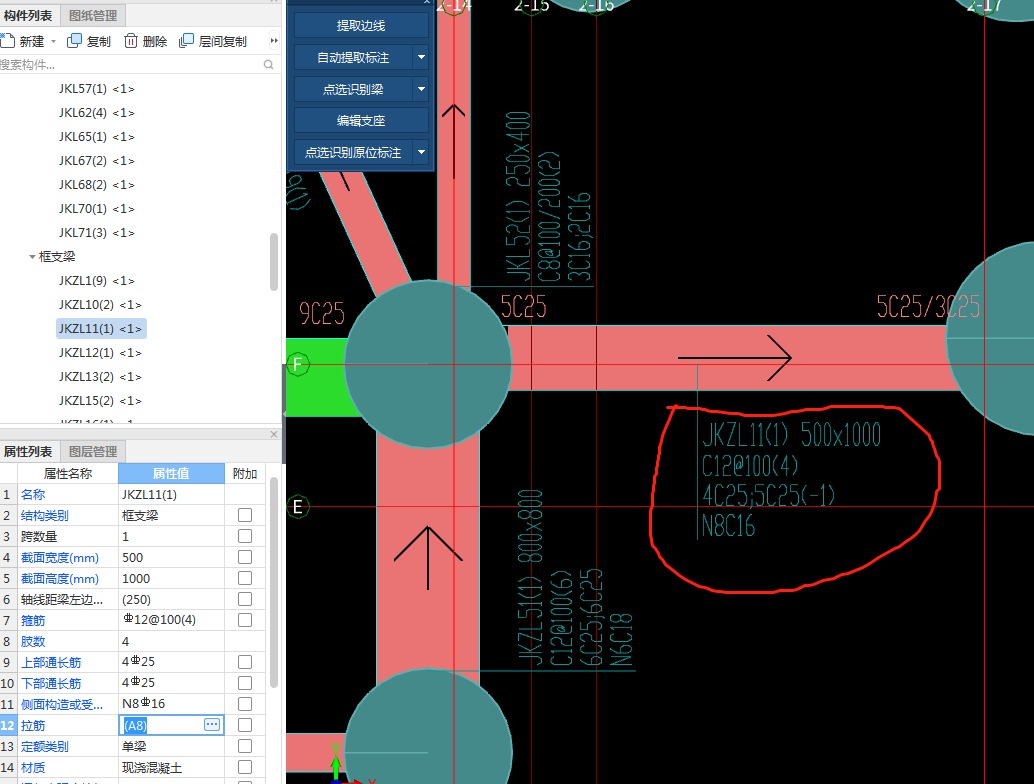The height and width of the screenshot is (784, 1034).
Task: Click component list vertical scrollbar
Action: (x=274, y=262)
